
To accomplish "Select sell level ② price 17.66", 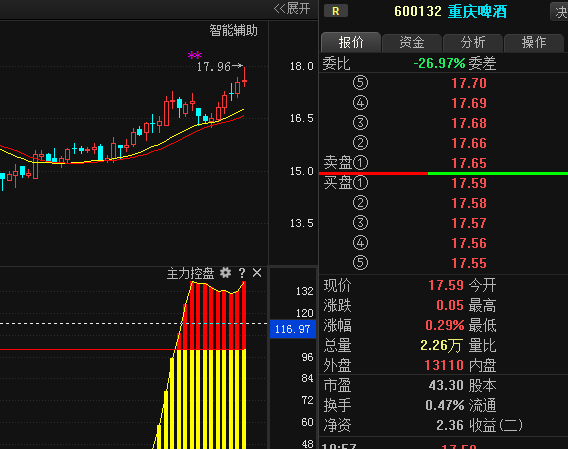I will coord(469,143).
